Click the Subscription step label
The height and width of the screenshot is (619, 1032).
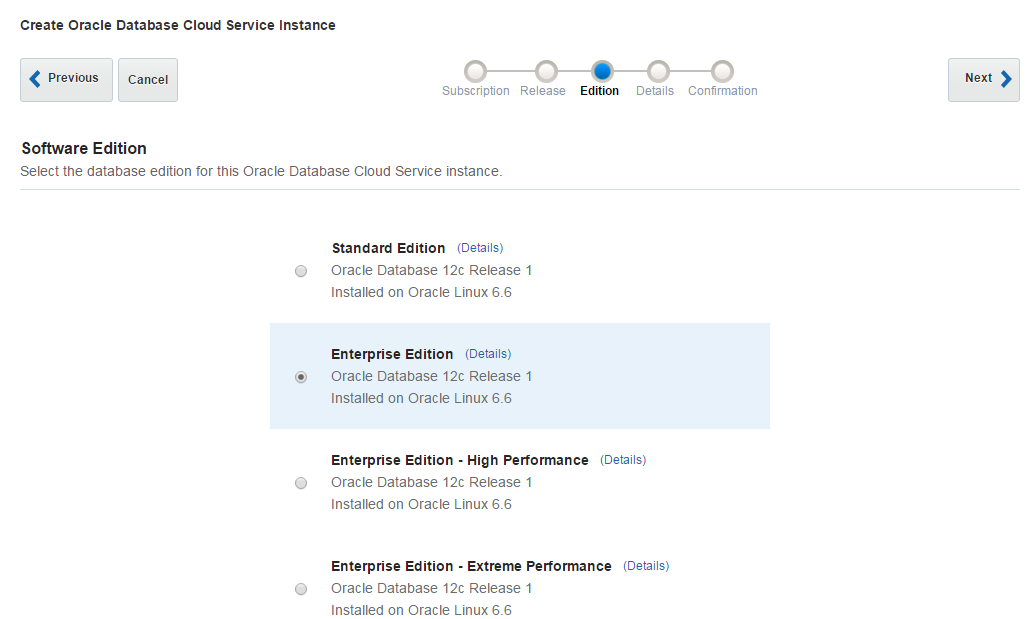coord(476,91)
